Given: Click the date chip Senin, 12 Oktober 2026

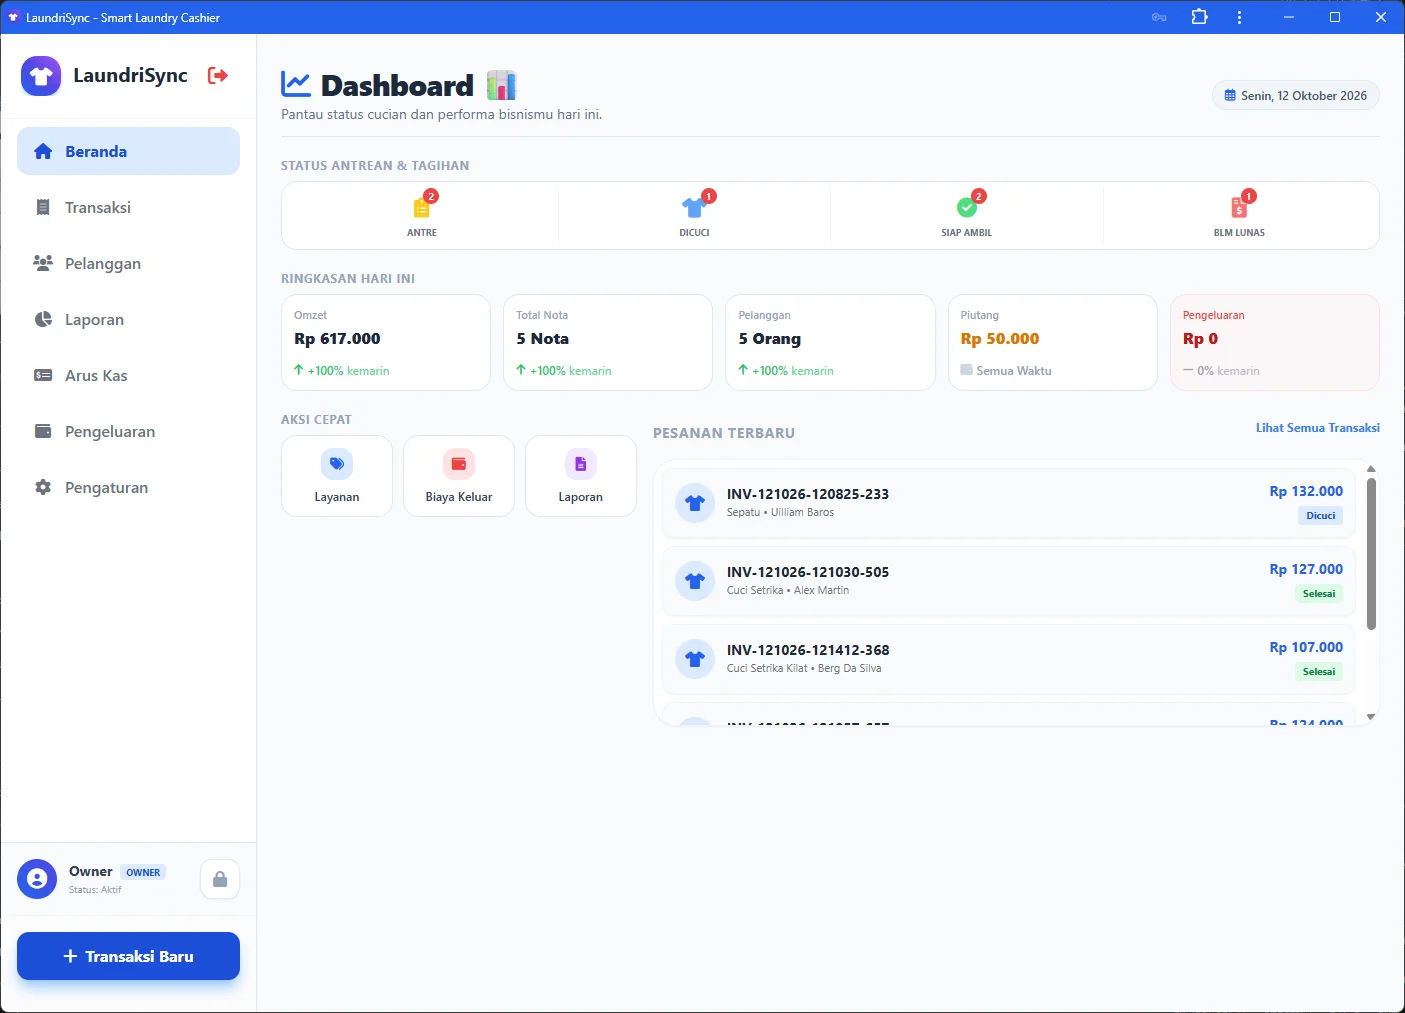Looking at the screenshot, I should [x=1296, y=95].
